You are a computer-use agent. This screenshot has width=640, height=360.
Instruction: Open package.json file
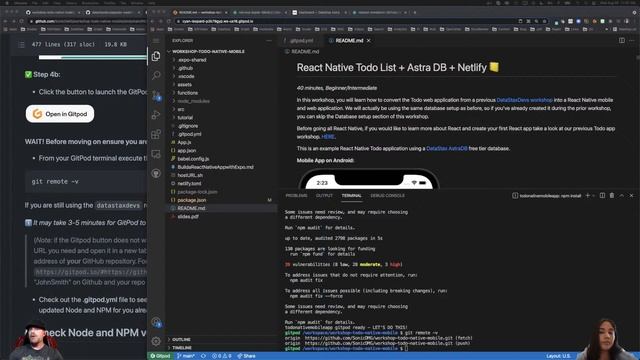point(191,200)
